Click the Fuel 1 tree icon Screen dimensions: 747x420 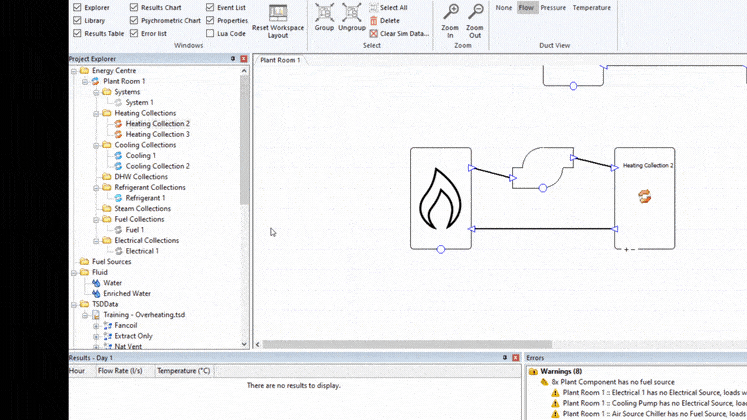pos(118,230)
